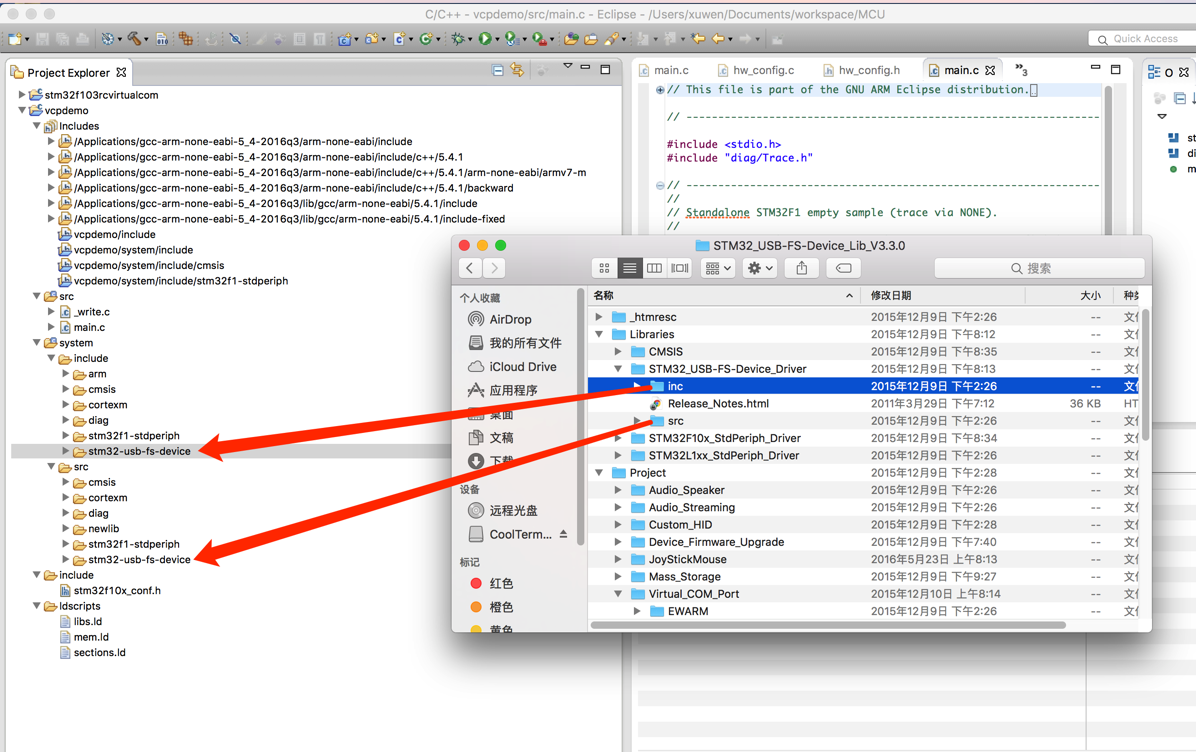Screen dimensions: 1196x752
Task: Switch Finder to icon view
Action: coord(604,268)
